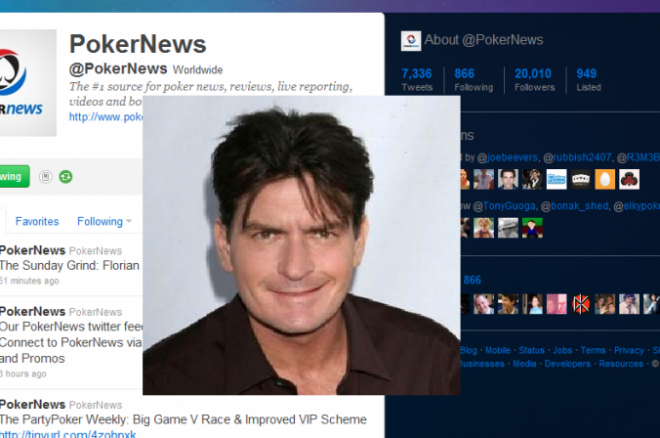Visit the @joebeevers profile link
Image resolution: width=660 pixels, height=438 pixels.
click(x=507, y=157)
